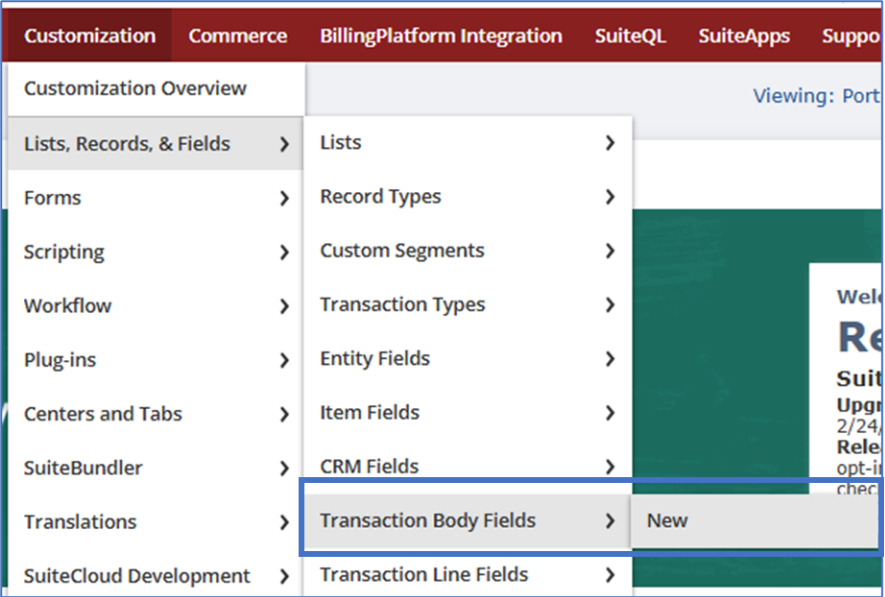
Task: Open the BillingPlatform Integration menu
Action: tap(441, 36)
